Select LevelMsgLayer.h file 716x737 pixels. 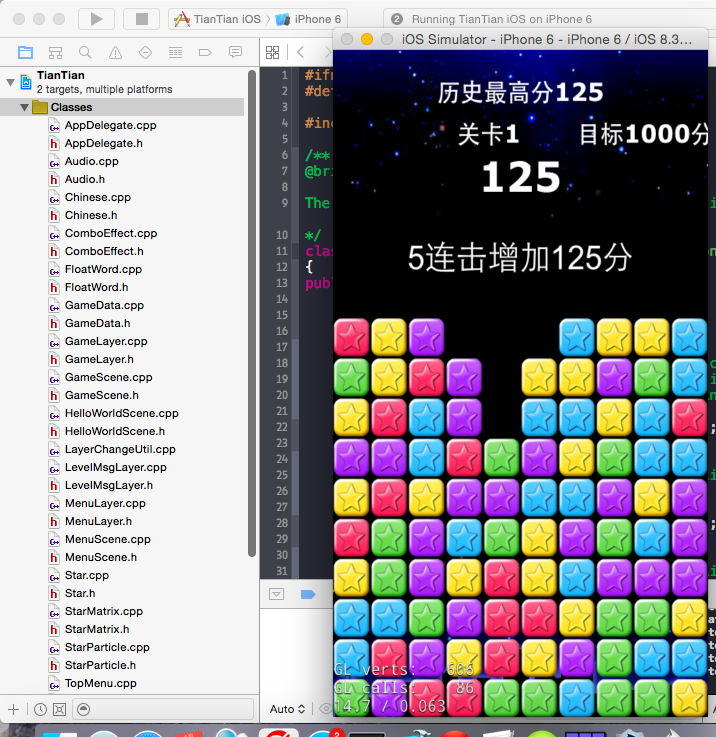click(x=109, y=486)
